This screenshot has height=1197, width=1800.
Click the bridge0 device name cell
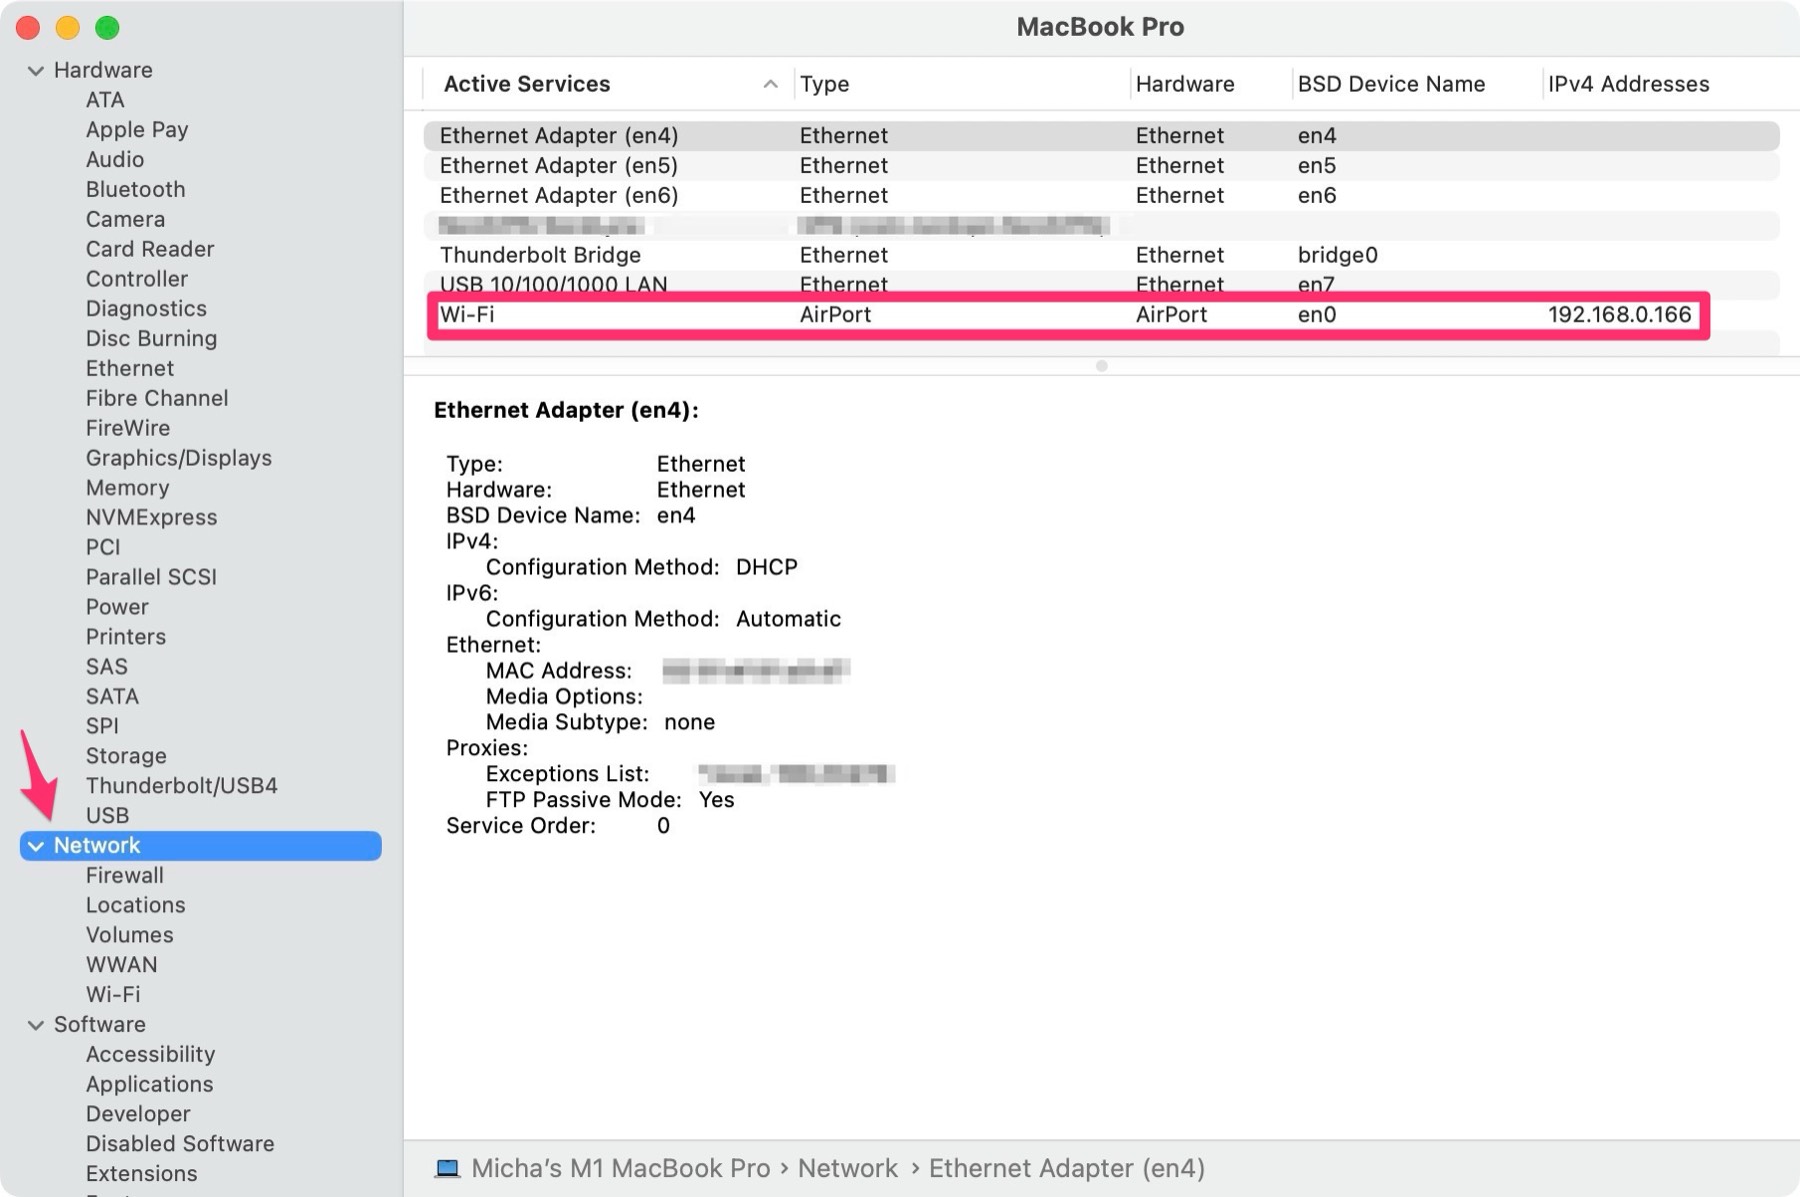[1337, 255]
